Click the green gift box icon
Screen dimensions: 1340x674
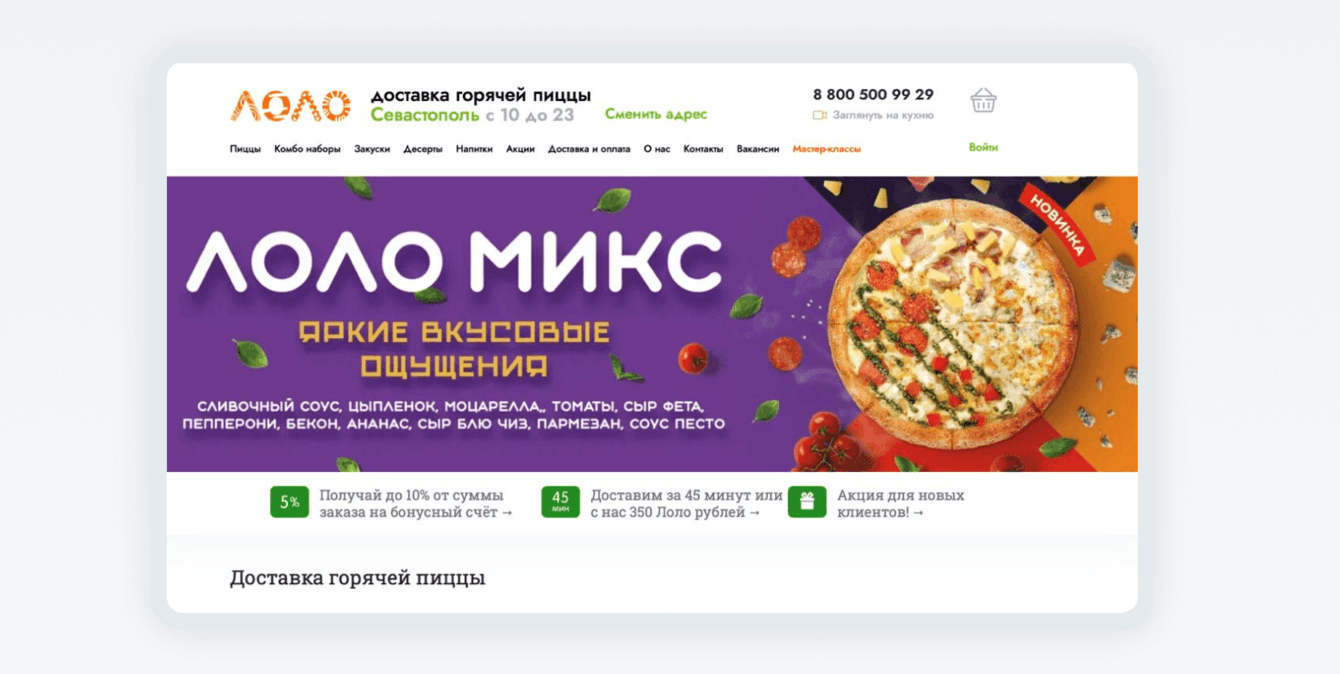click(807, 502)
